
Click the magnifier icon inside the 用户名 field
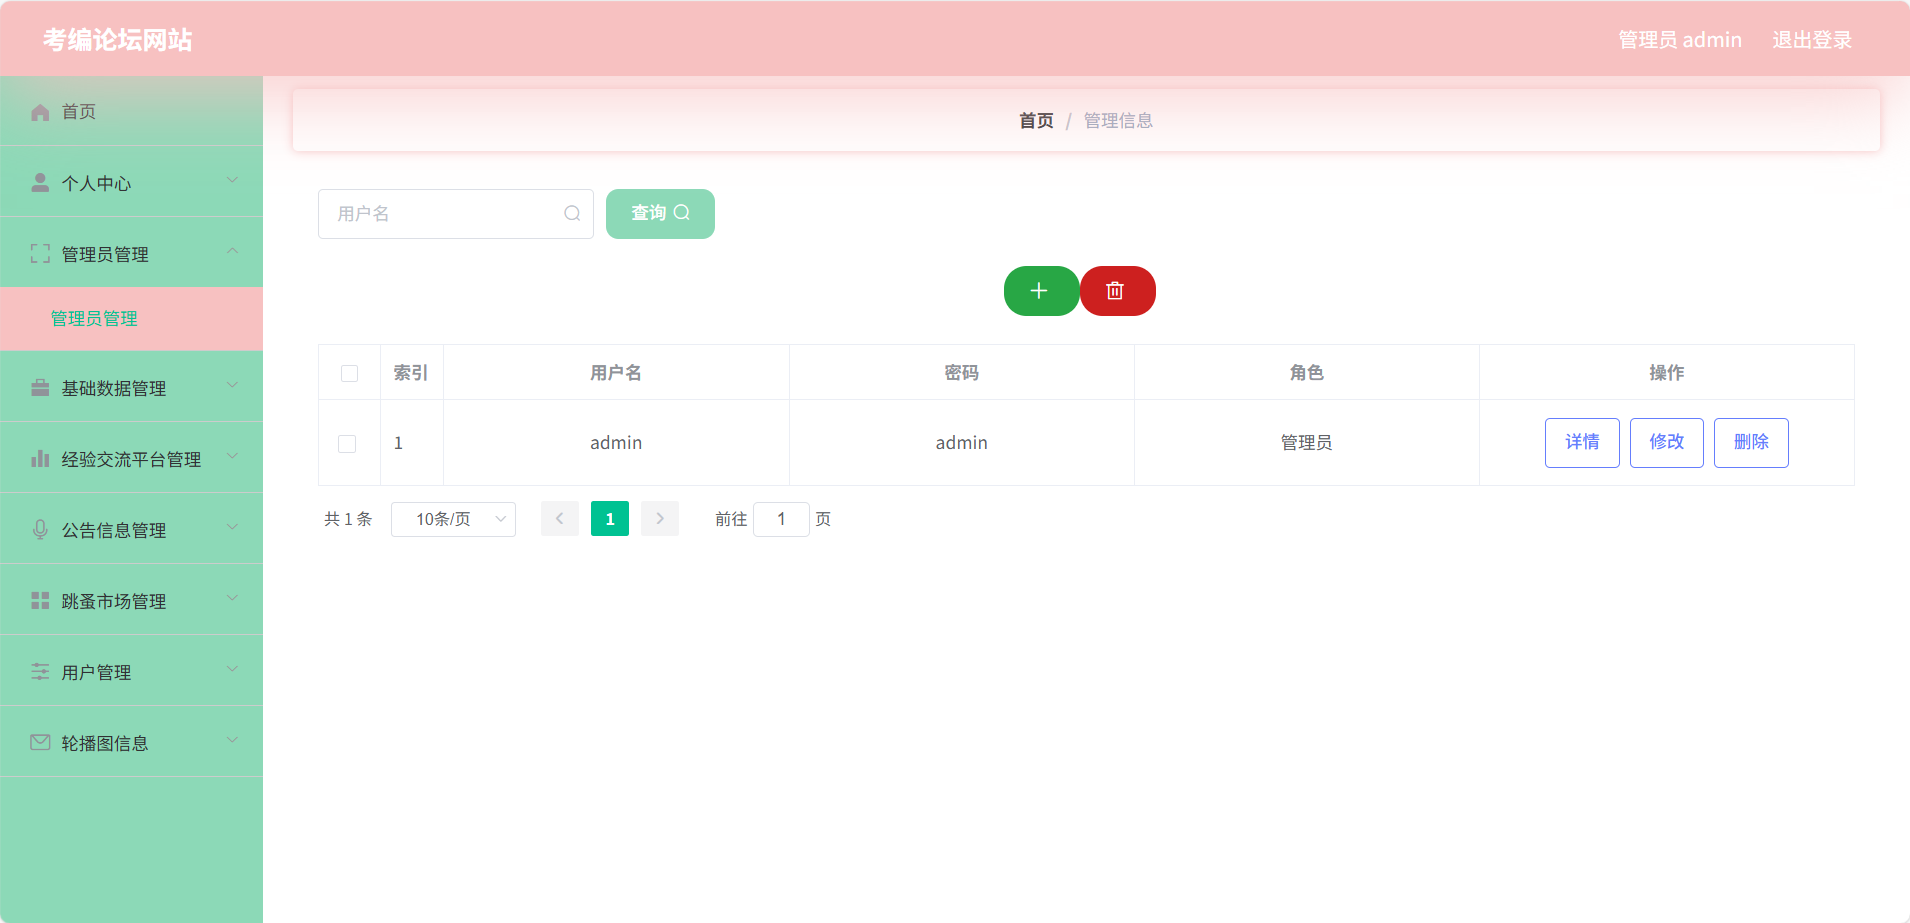tap(572, 213)
